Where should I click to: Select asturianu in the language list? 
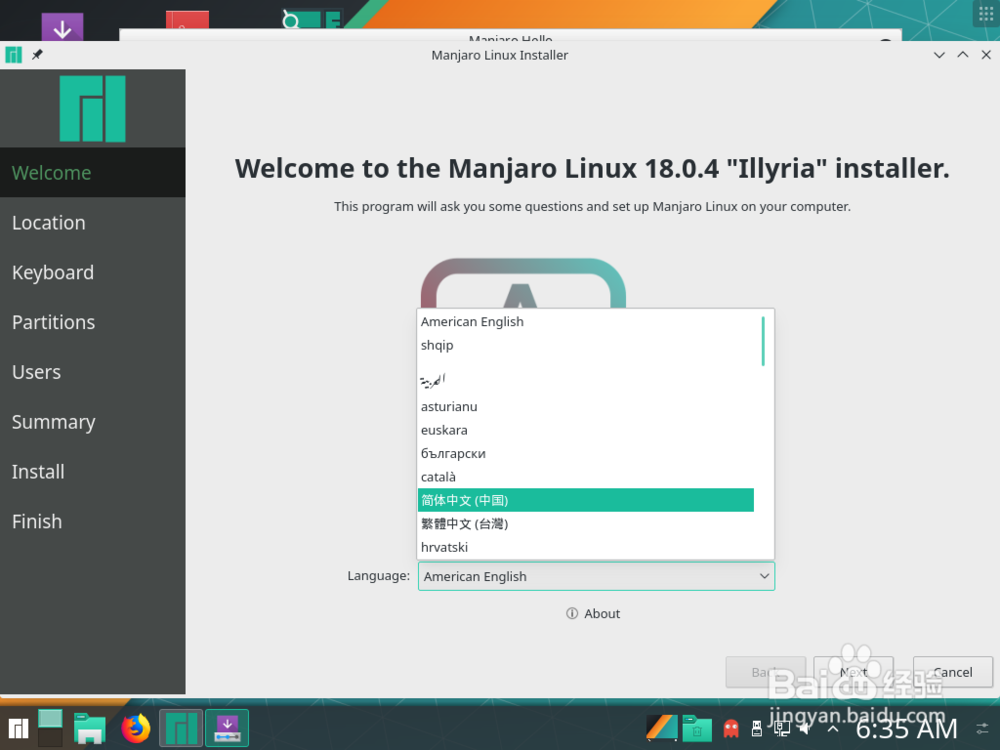click(x=585, y=406)
